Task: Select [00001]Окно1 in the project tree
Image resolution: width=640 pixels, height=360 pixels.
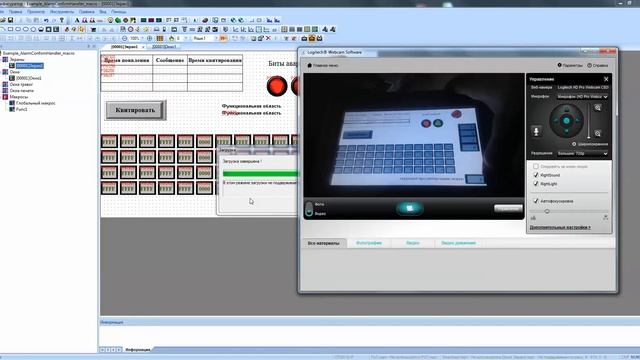Action: pyautogui.click(x=28, y=78)
